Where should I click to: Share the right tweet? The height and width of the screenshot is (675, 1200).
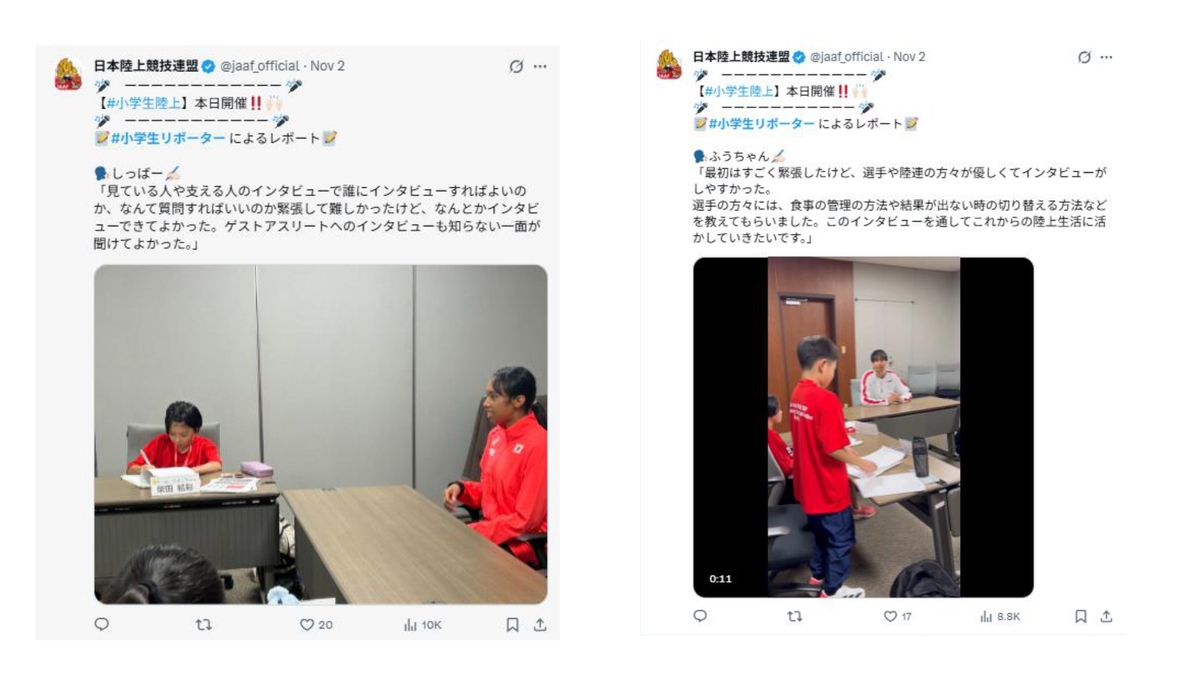[1106, 616]
